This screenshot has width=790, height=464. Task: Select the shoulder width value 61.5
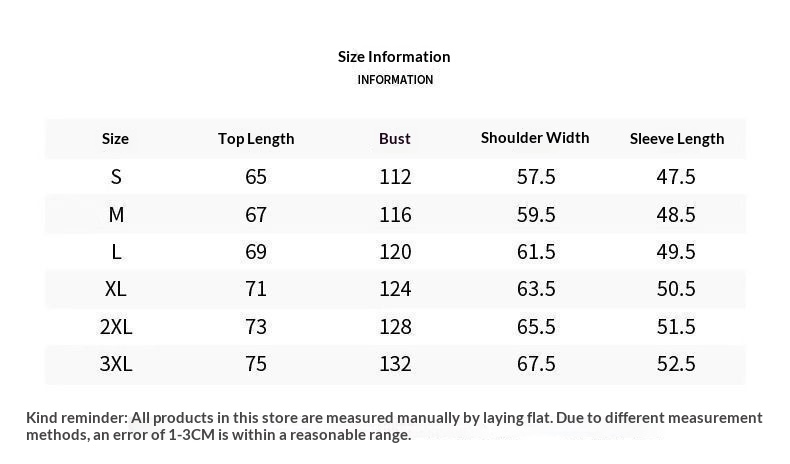[536, 252]
